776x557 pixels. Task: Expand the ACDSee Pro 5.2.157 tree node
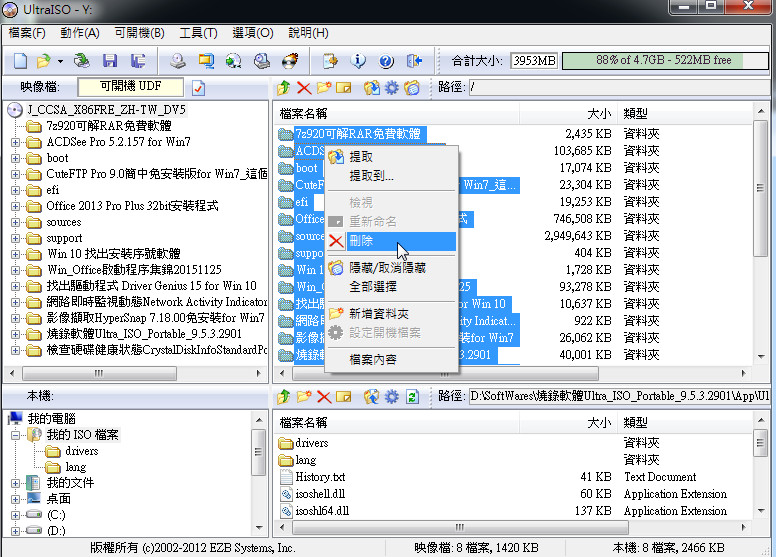pyautogui.click(x=15, y=143)
